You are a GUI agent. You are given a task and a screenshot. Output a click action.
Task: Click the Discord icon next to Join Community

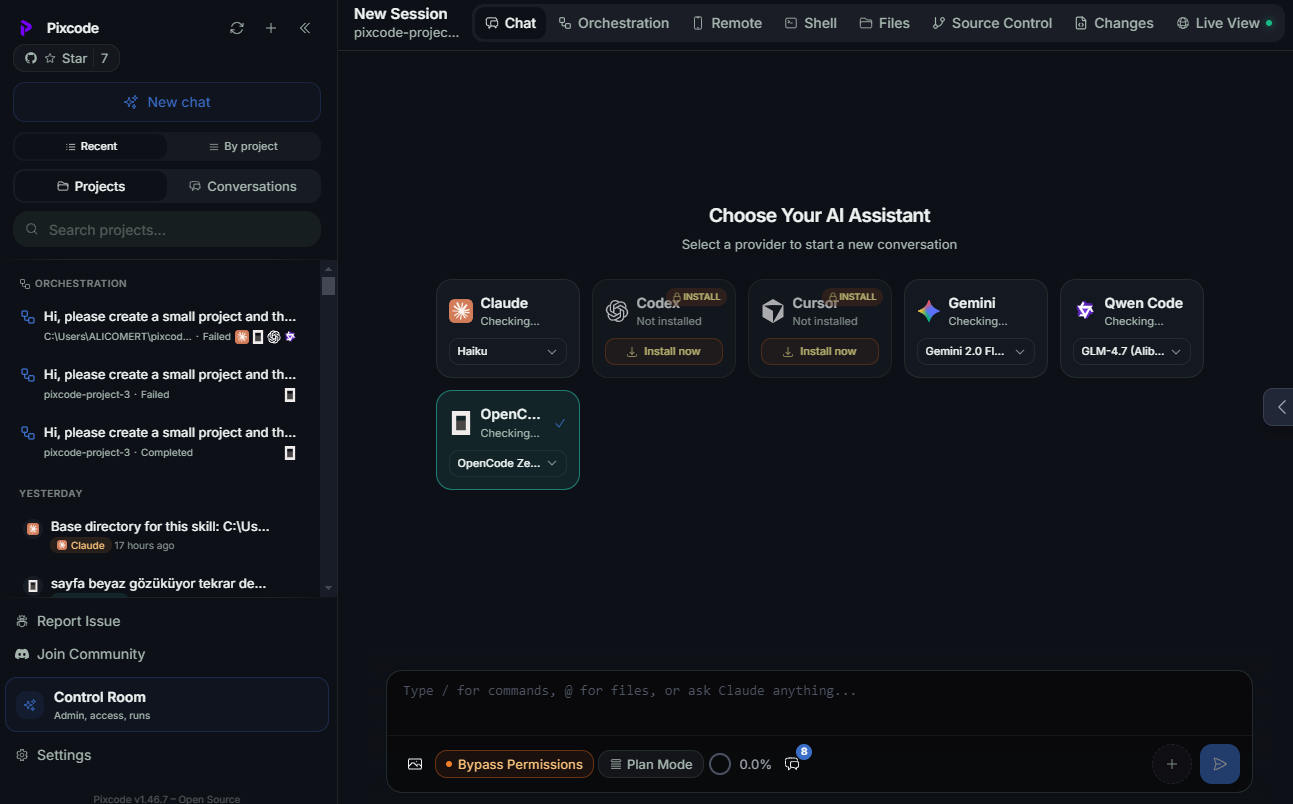pyautogui.click(x=22, y=654)
